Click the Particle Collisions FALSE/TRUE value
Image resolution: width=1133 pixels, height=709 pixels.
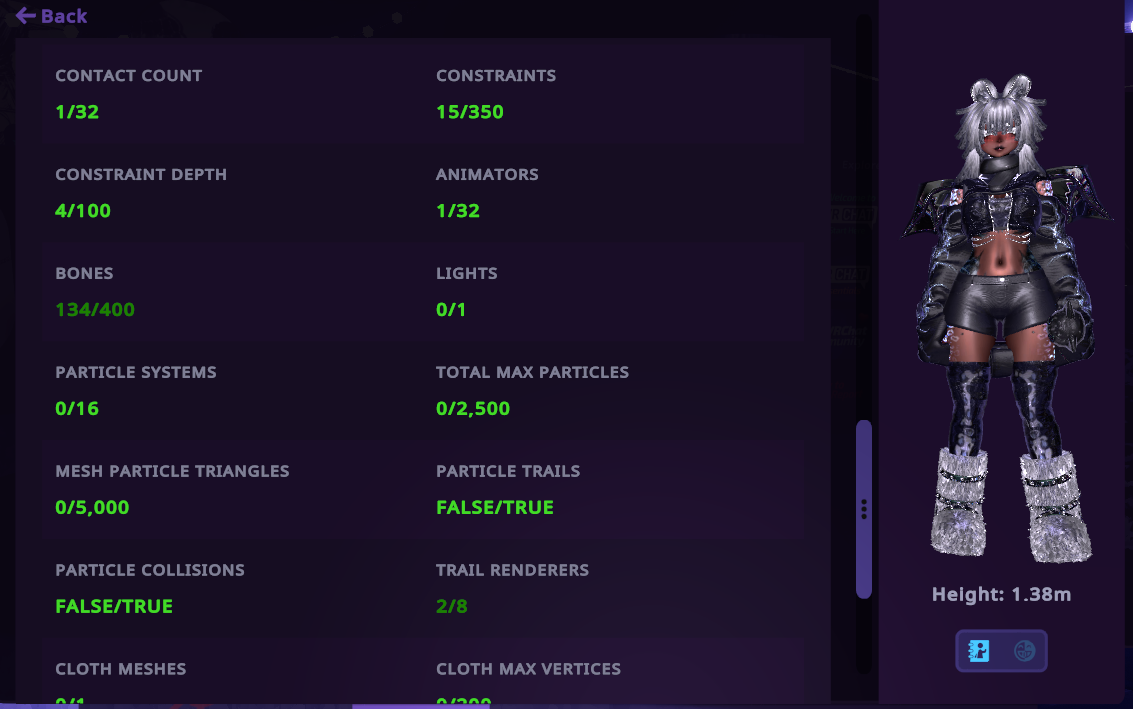pos(114,607)
